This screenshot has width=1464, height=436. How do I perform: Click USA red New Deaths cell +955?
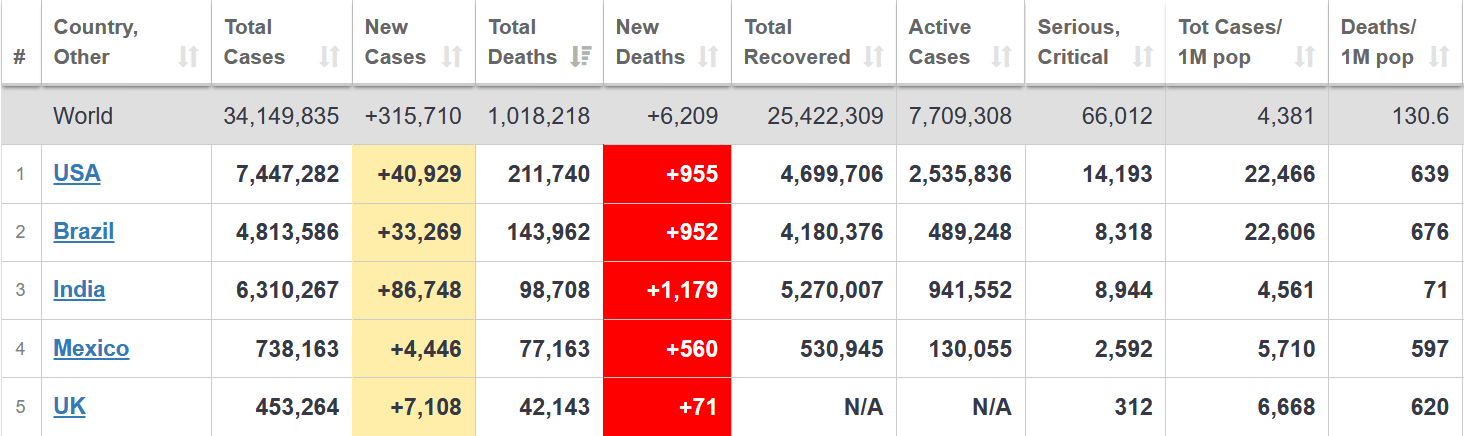(x=667, y=174)
